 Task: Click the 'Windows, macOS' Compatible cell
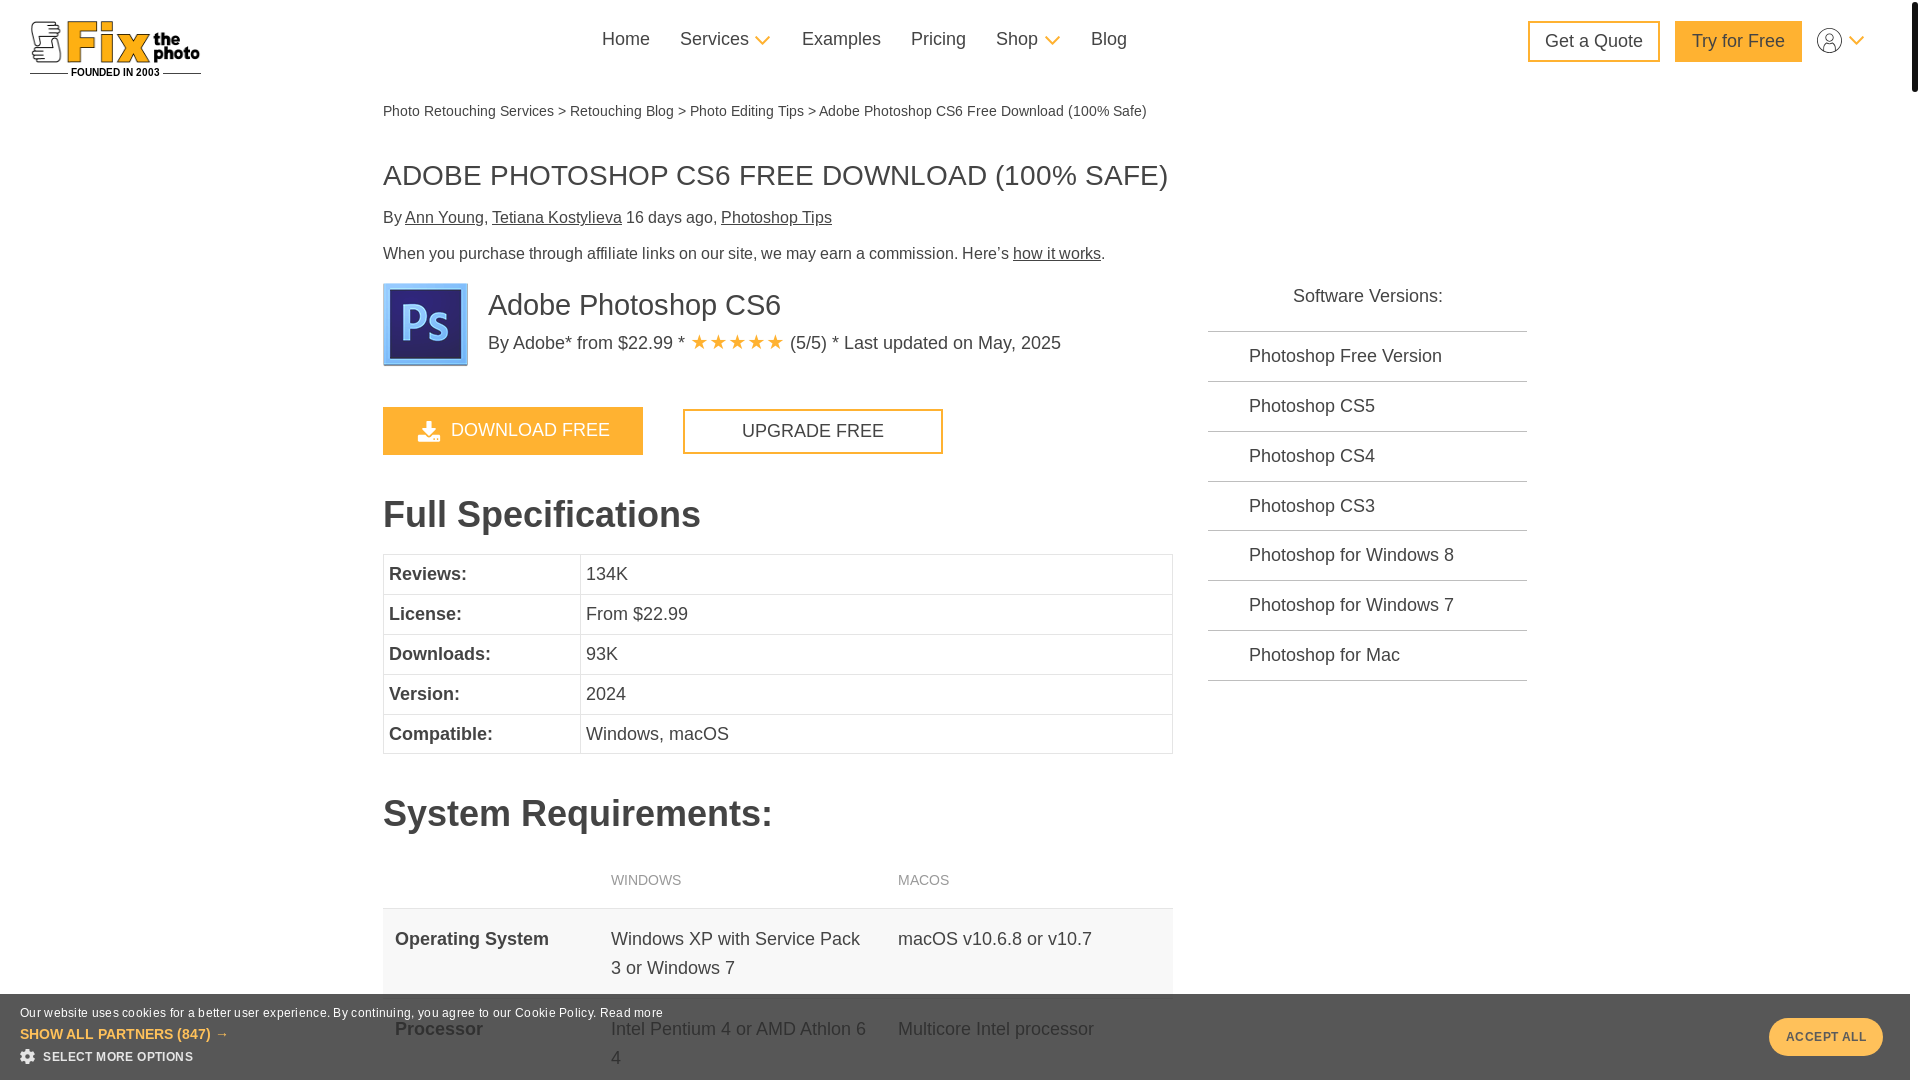pyautogui.click(x=876, y=734)
